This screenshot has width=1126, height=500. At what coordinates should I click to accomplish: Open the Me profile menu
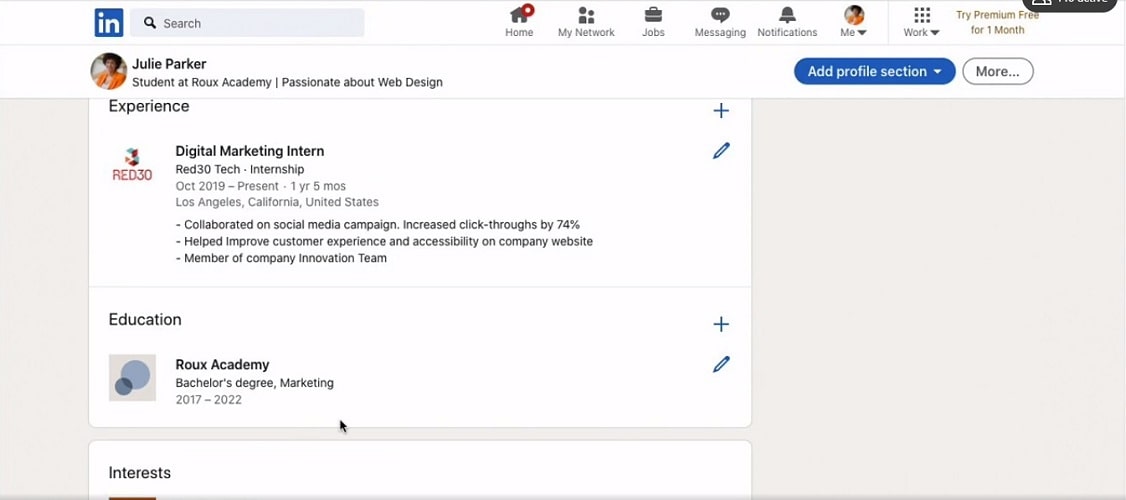click(854, 22)
